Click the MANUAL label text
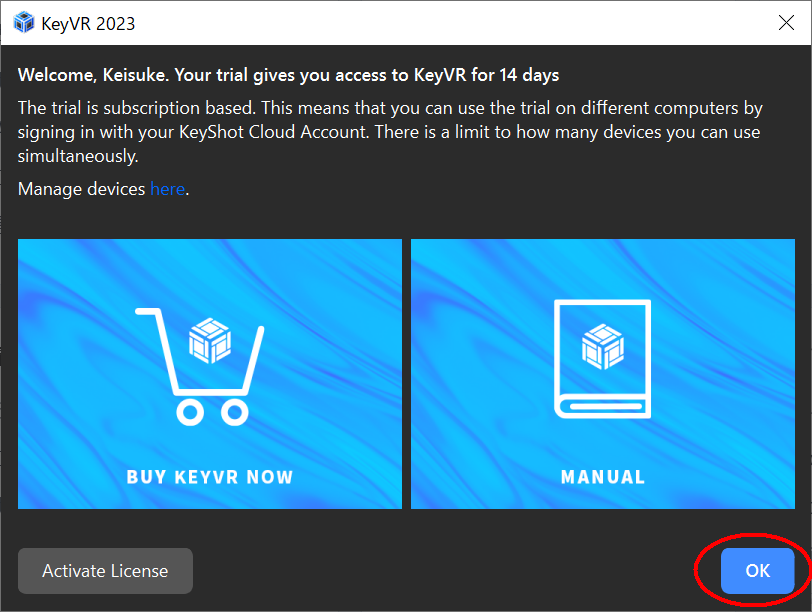812x612 pixels. (x=603, y=477)
